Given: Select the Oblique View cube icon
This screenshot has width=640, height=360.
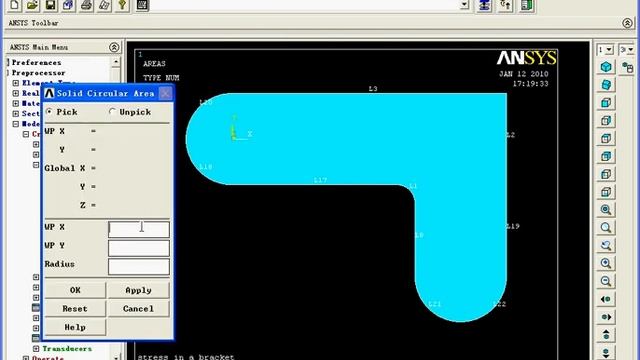Looking at the screenshot, I should click(x=606, y=84).
